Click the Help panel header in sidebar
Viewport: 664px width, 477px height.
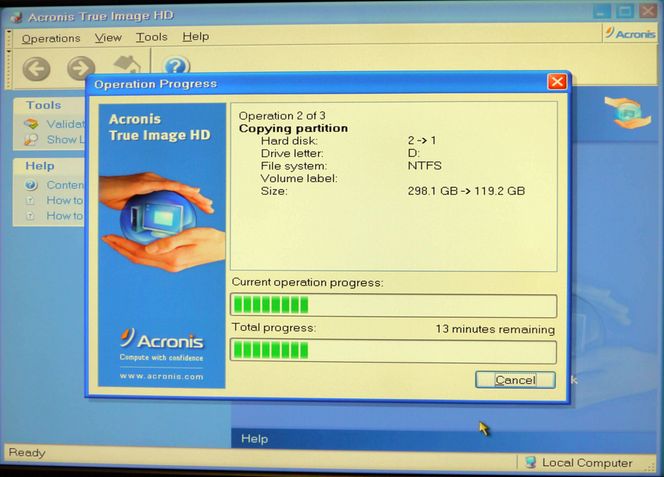[49, 166]
